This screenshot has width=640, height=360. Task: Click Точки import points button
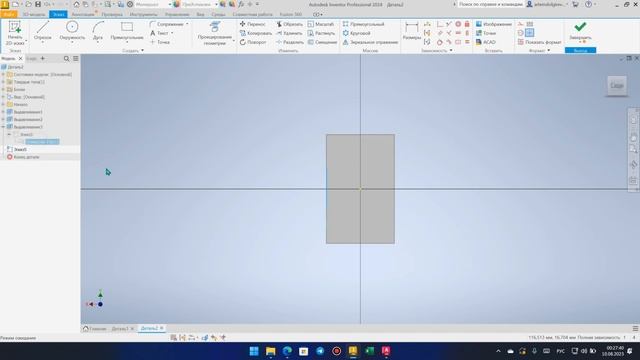coord(486,33)
